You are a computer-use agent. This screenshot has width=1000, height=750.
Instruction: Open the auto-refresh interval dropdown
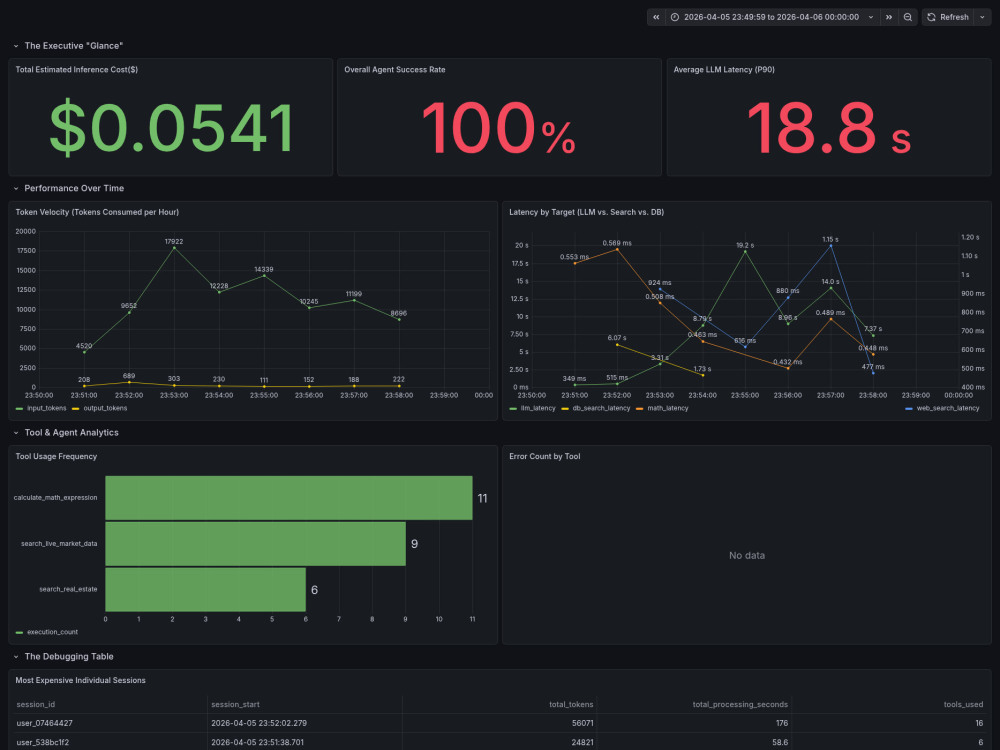(x=982, y=17)
